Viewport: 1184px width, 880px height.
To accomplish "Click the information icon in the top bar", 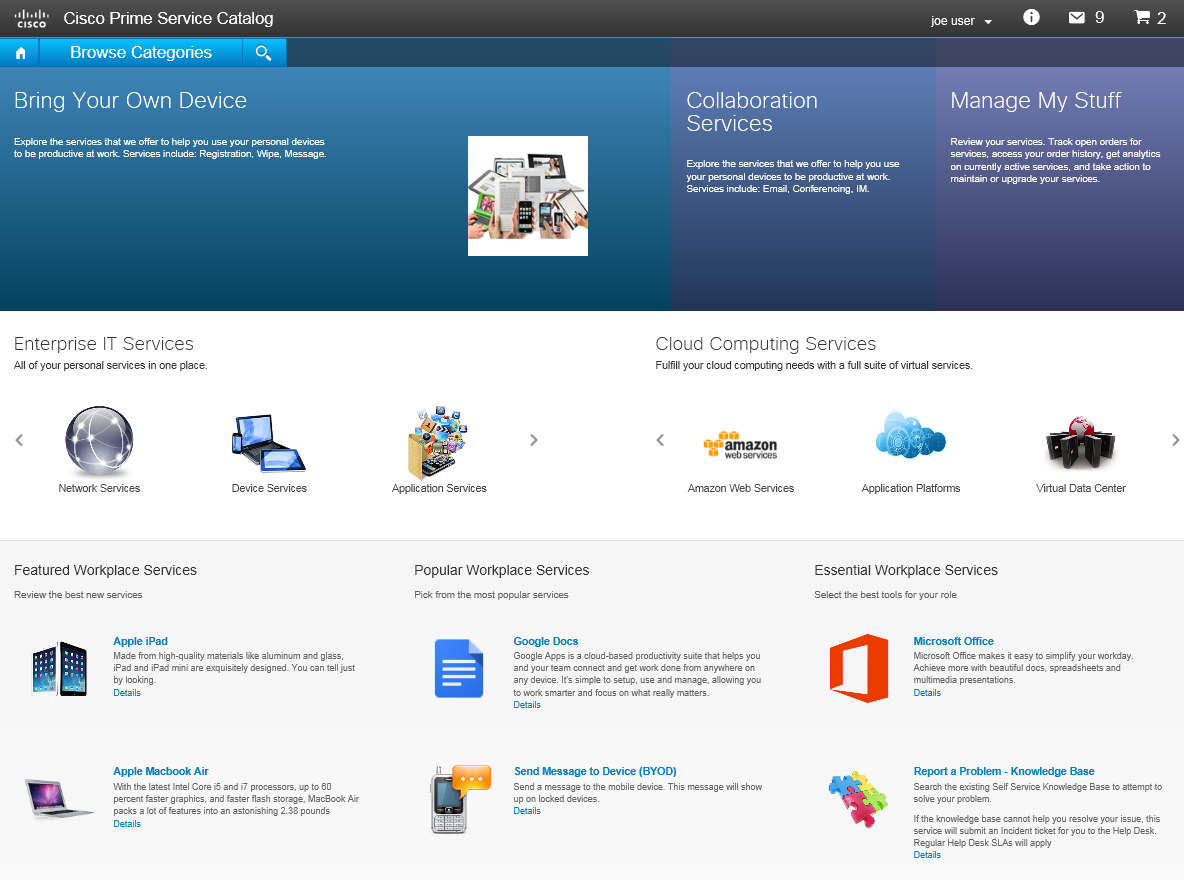I will tap(1030, 17).
